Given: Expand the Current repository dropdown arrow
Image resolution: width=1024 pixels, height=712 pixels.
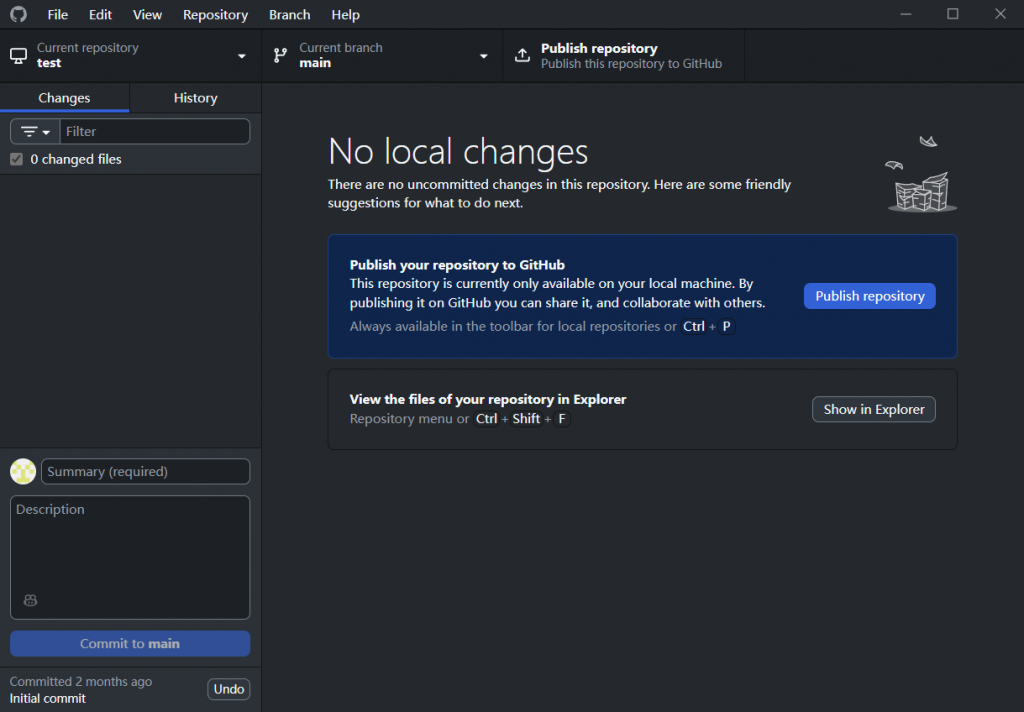Looking at the screenshot, I should pos(242,56).
